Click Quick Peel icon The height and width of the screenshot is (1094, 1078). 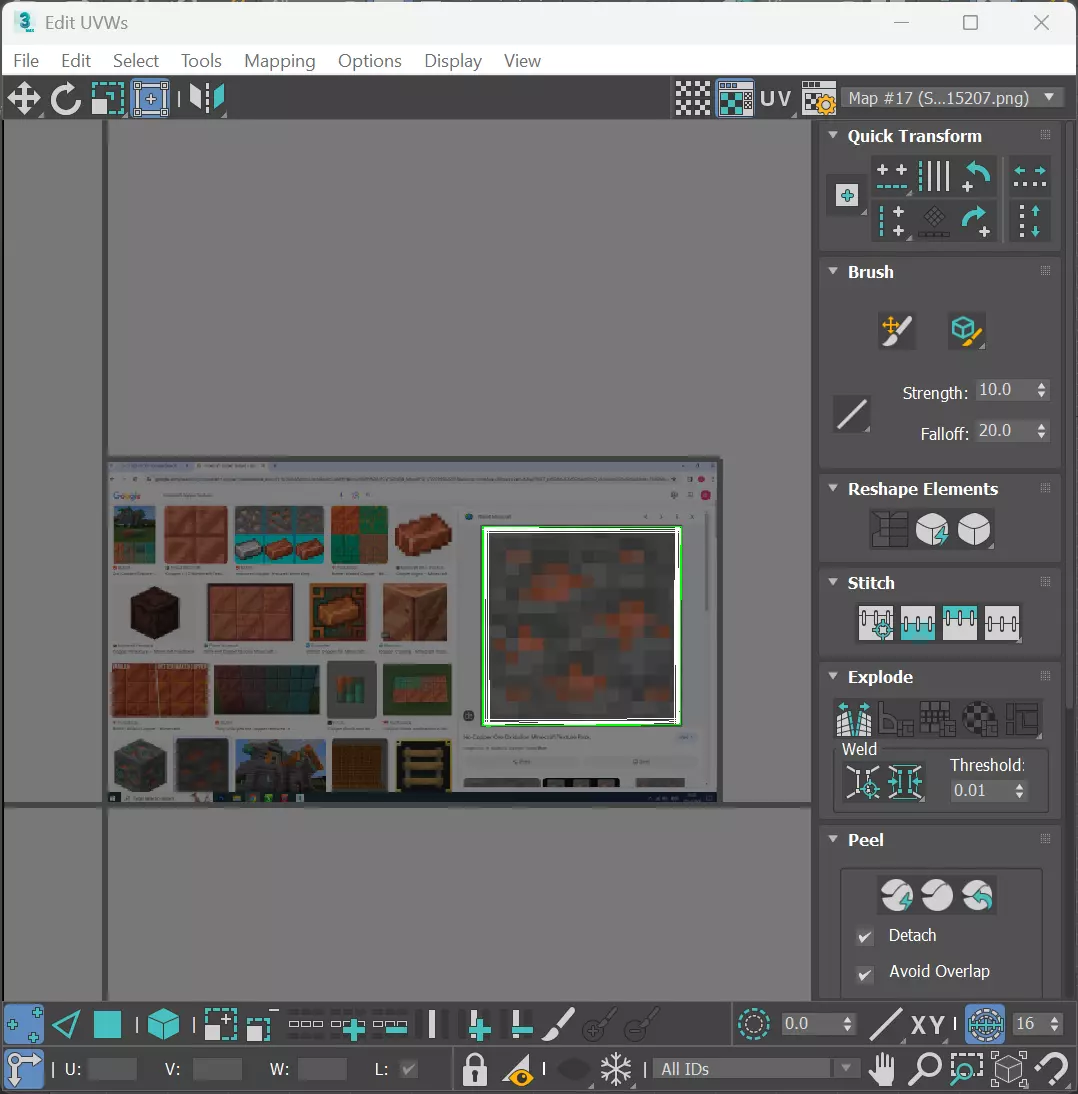coord(897,895)
